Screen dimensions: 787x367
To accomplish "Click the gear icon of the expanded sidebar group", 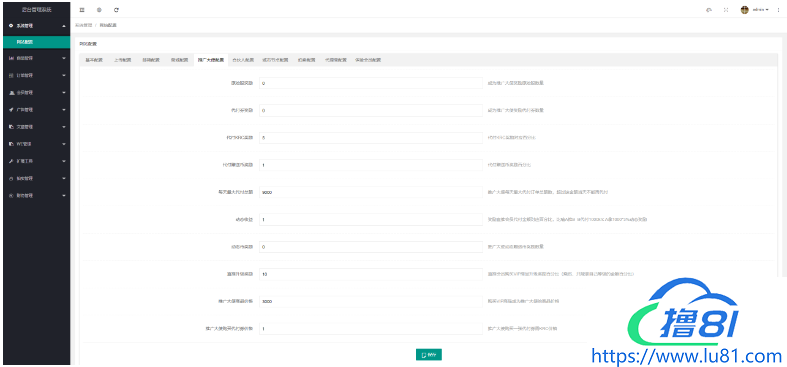I will coord(11,26).
